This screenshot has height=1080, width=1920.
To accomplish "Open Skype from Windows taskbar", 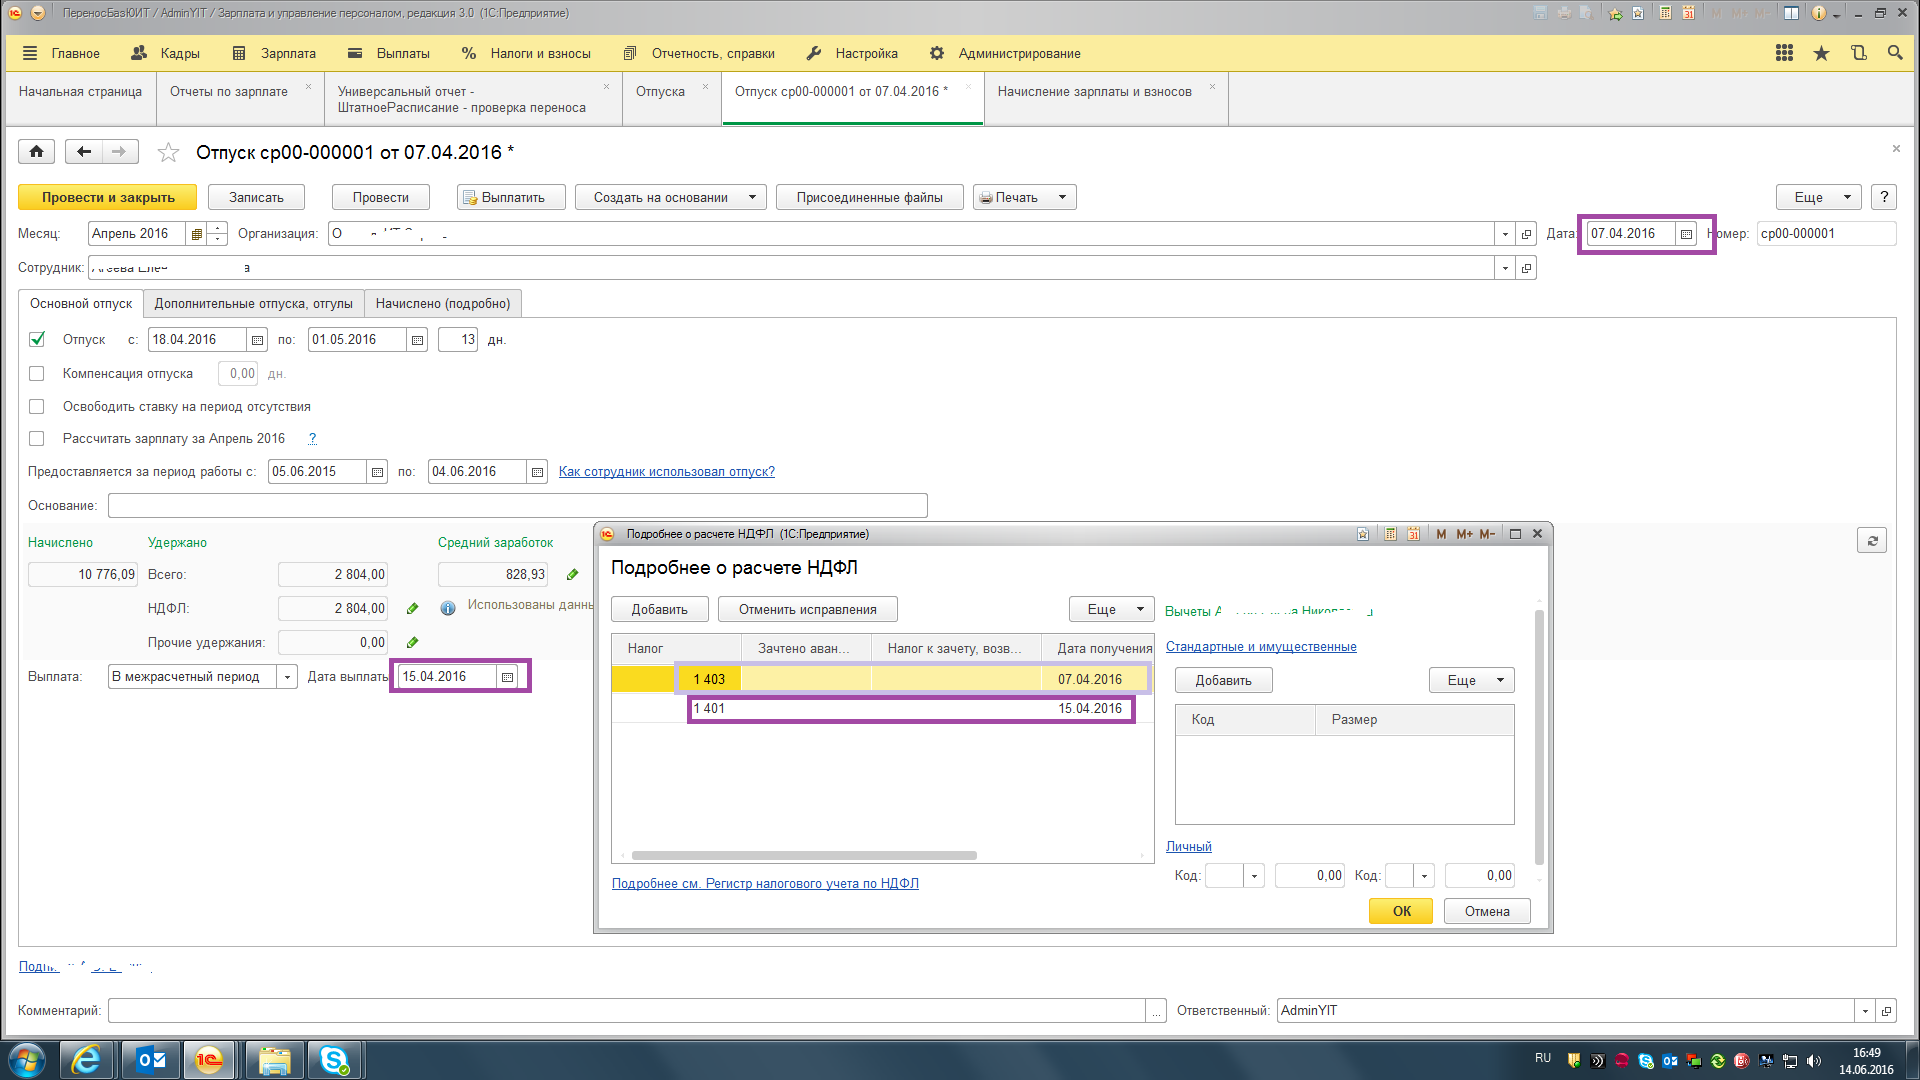I will point(334,1060).
